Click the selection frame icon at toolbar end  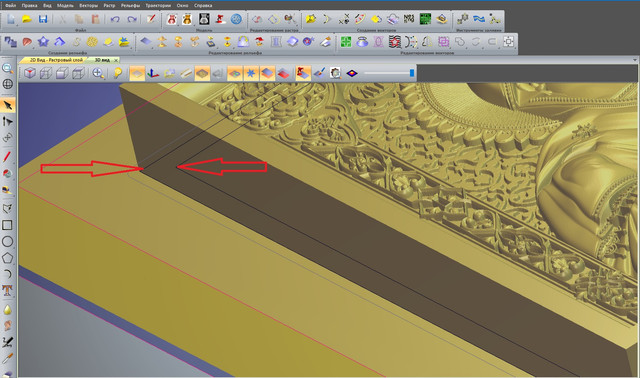coord(509,42)
